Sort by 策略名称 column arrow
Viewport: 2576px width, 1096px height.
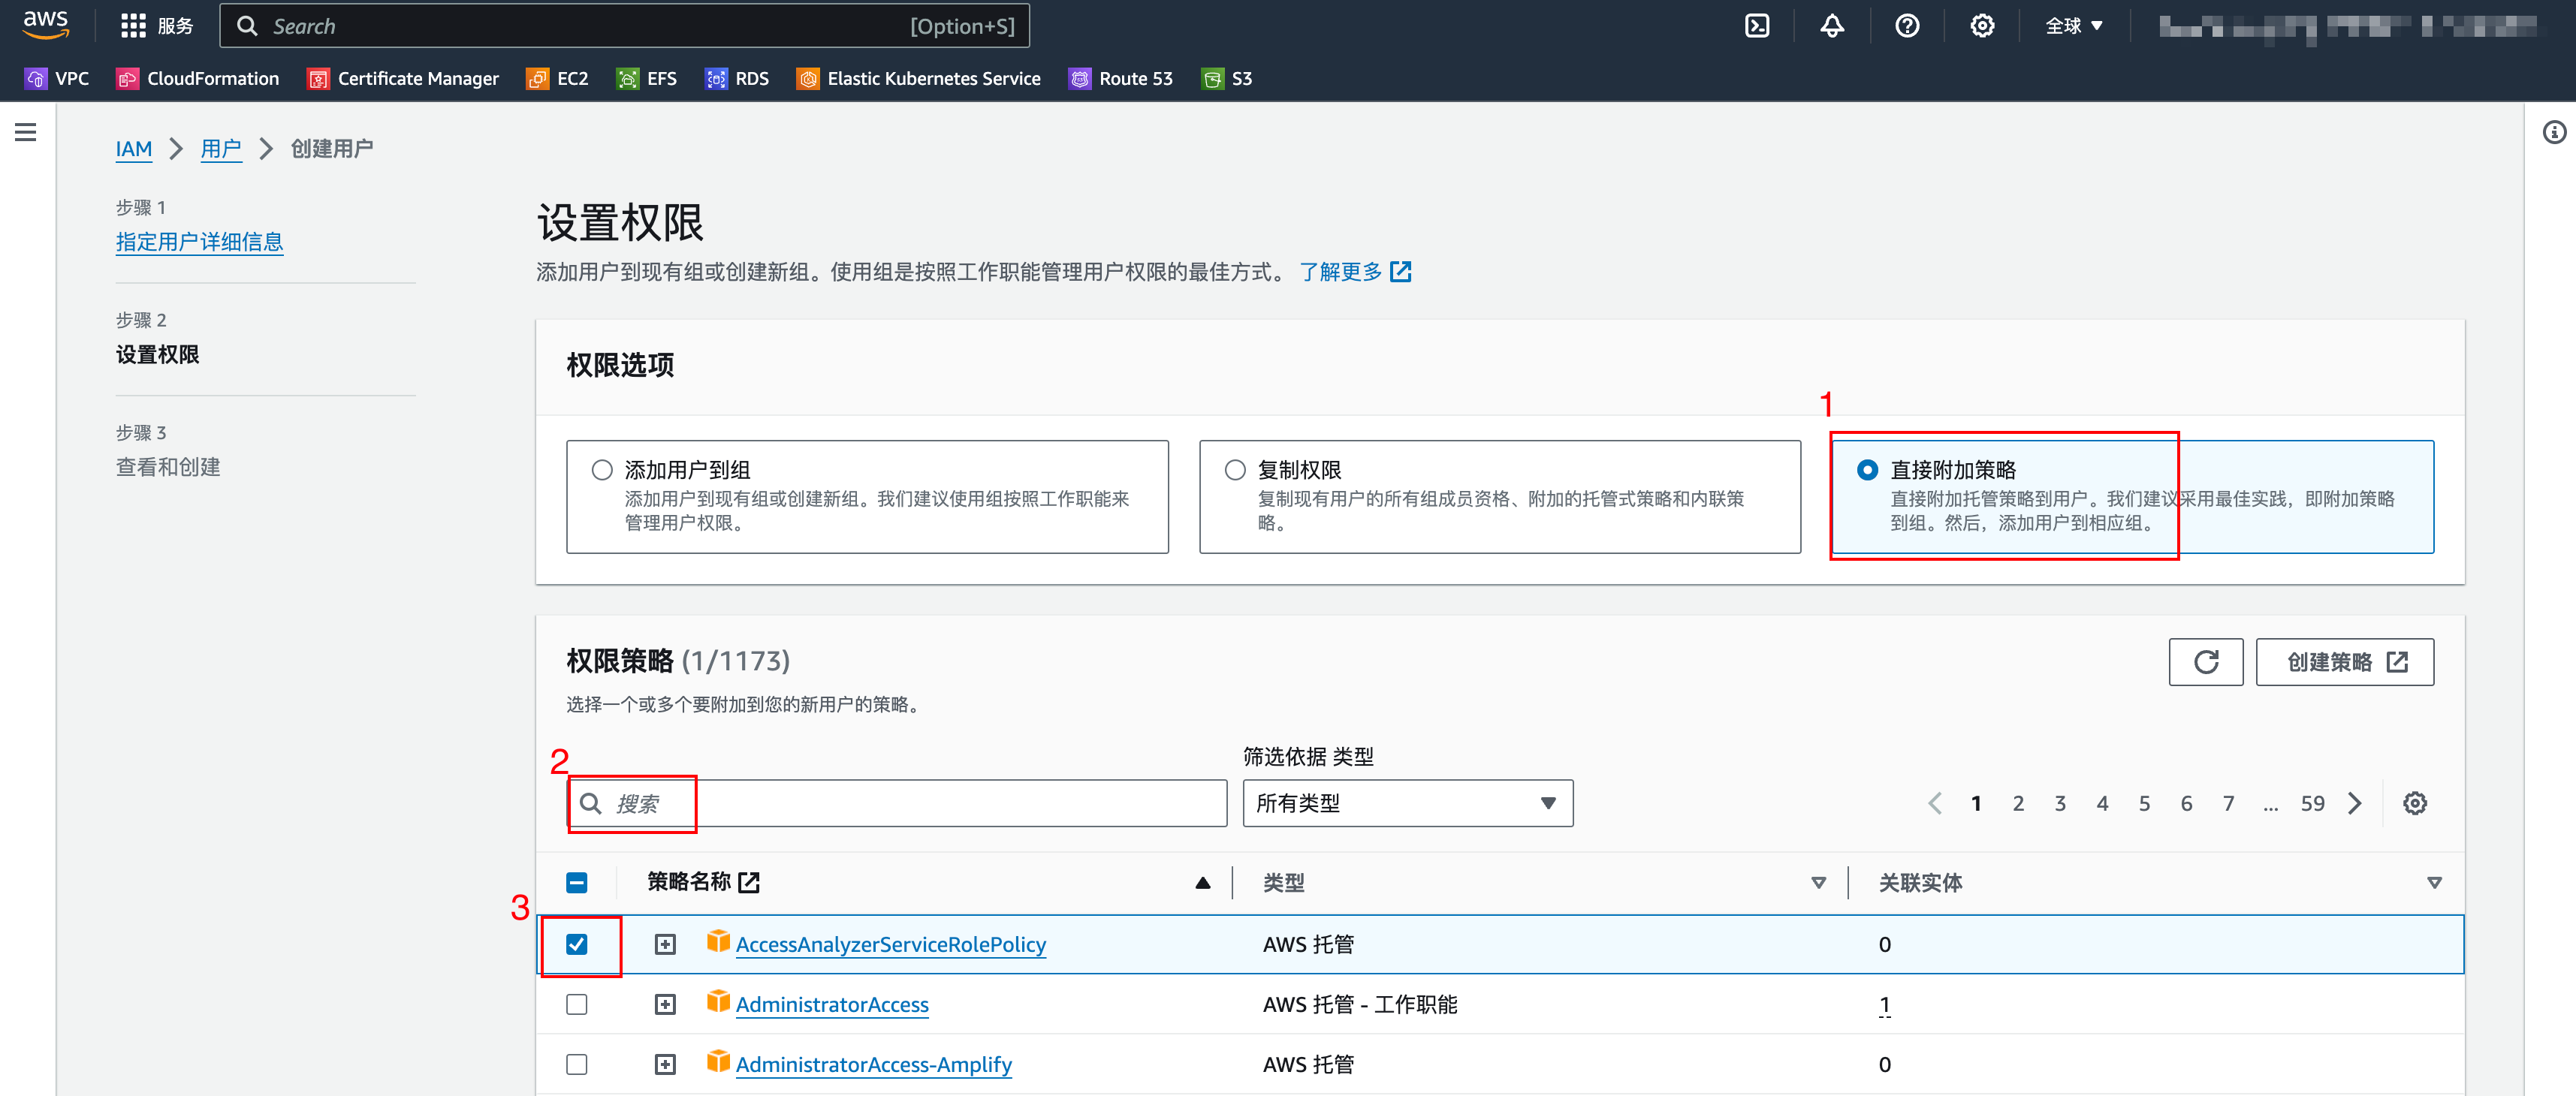coord(1202,883)
